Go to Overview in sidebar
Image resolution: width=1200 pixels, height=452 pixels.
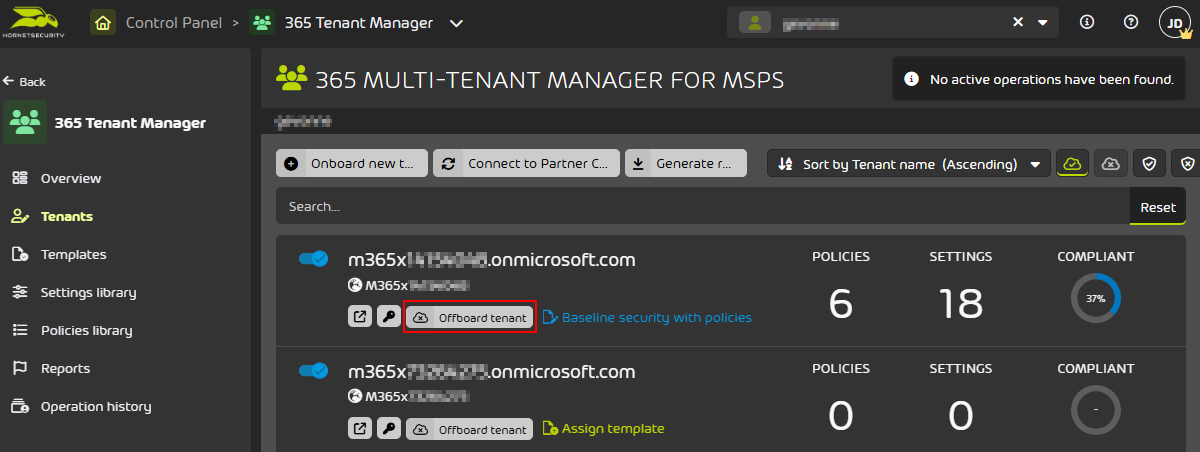pyautogui.click(x=70, y=178)
